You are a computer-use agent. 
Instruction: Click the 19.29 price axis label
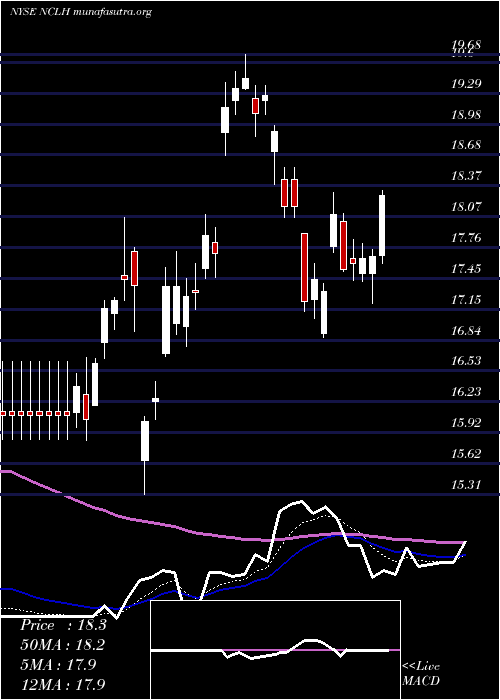tap(466, 83)
